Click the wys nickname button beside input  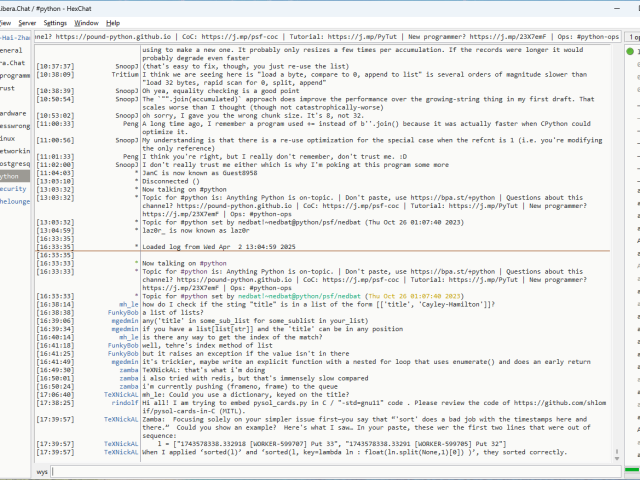[x=42, y=470]
